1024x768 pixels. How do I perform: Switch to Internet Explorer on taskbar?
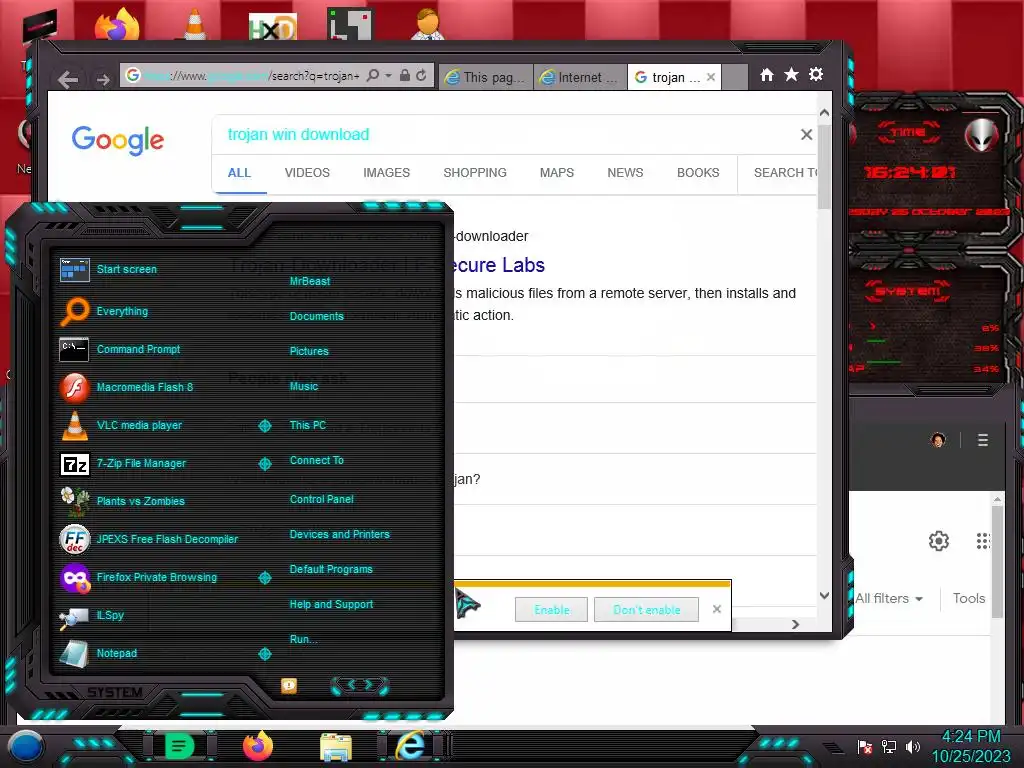tap(411, 746)
